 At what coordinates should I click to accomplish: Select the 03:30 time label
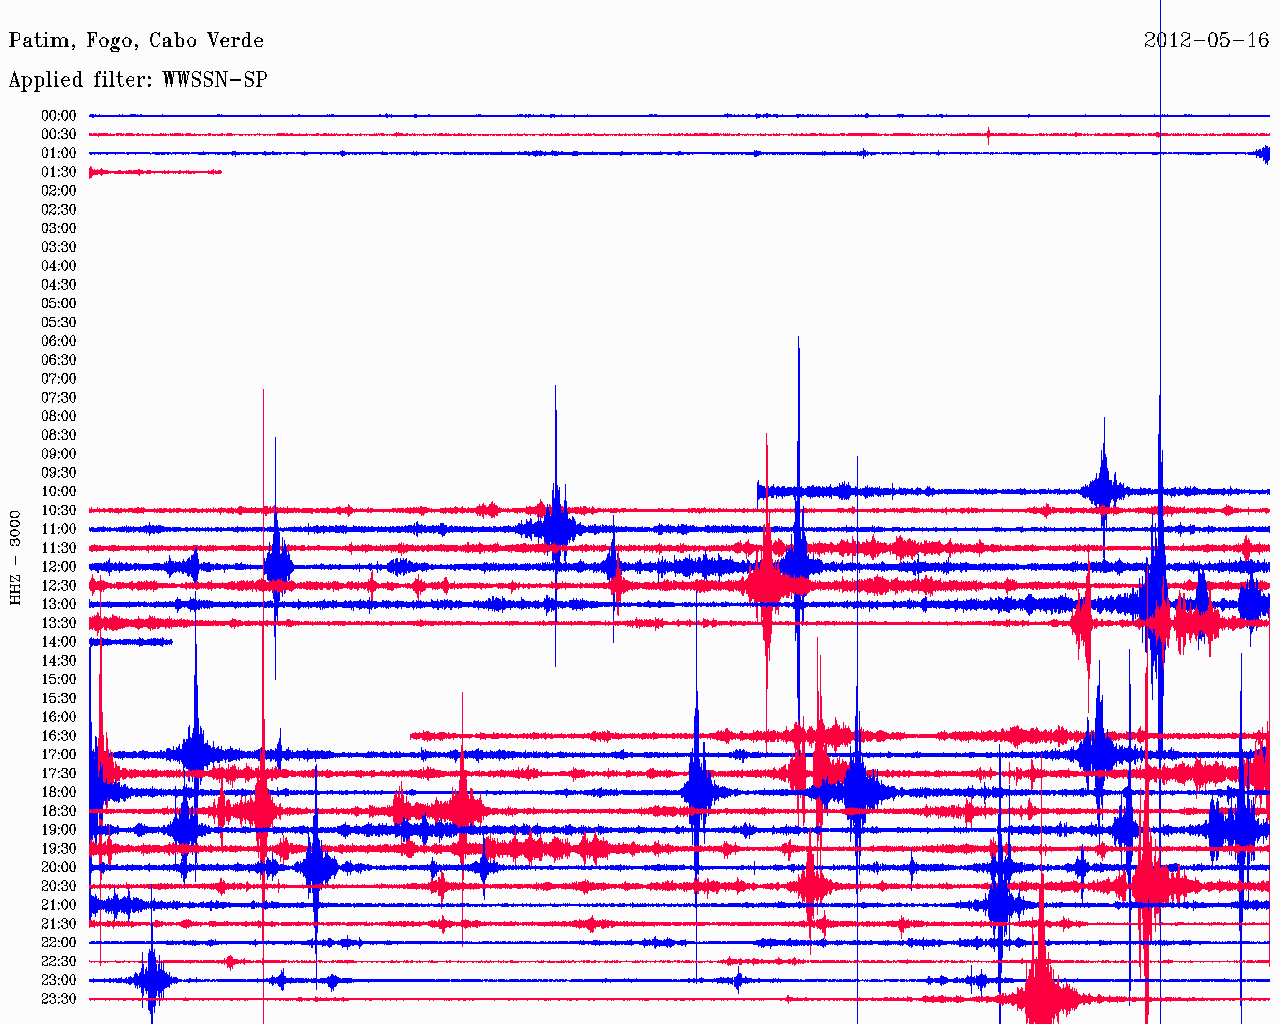59,247
